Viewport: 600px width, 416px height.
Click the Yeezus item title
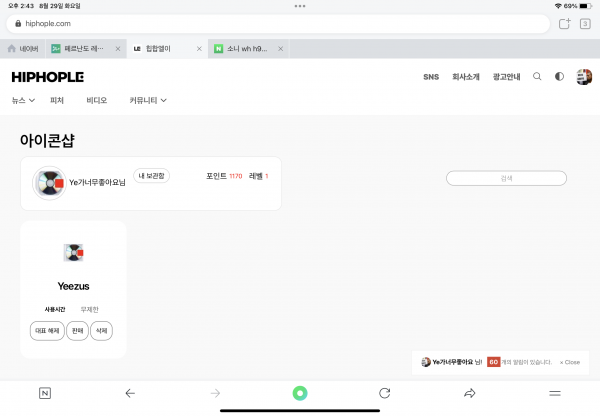click(73, 286)
